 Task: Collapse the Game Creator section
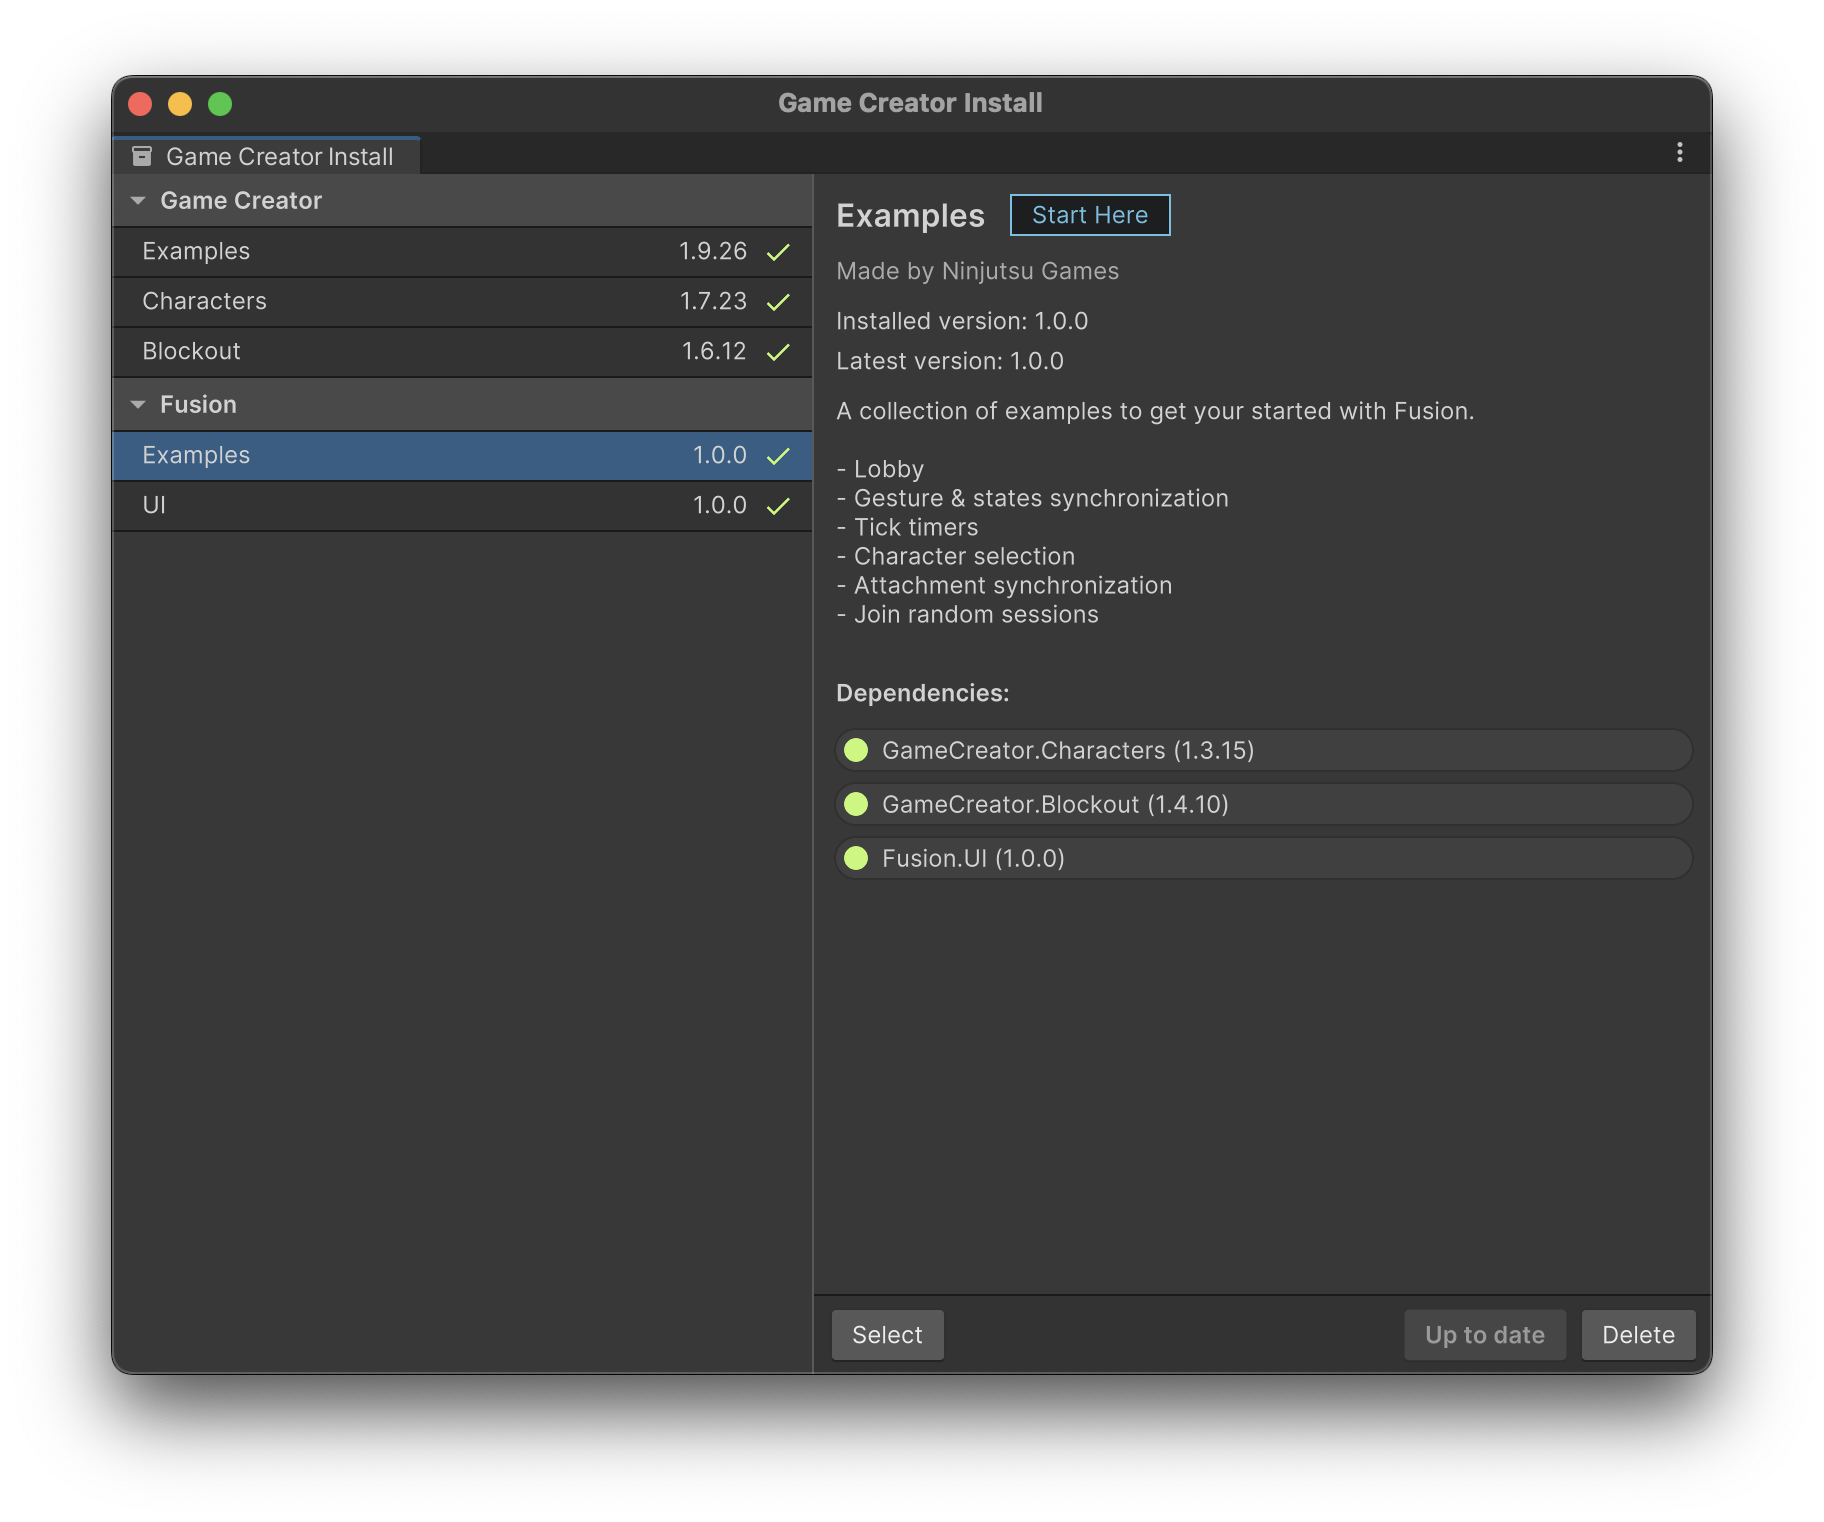pos(139,201)
